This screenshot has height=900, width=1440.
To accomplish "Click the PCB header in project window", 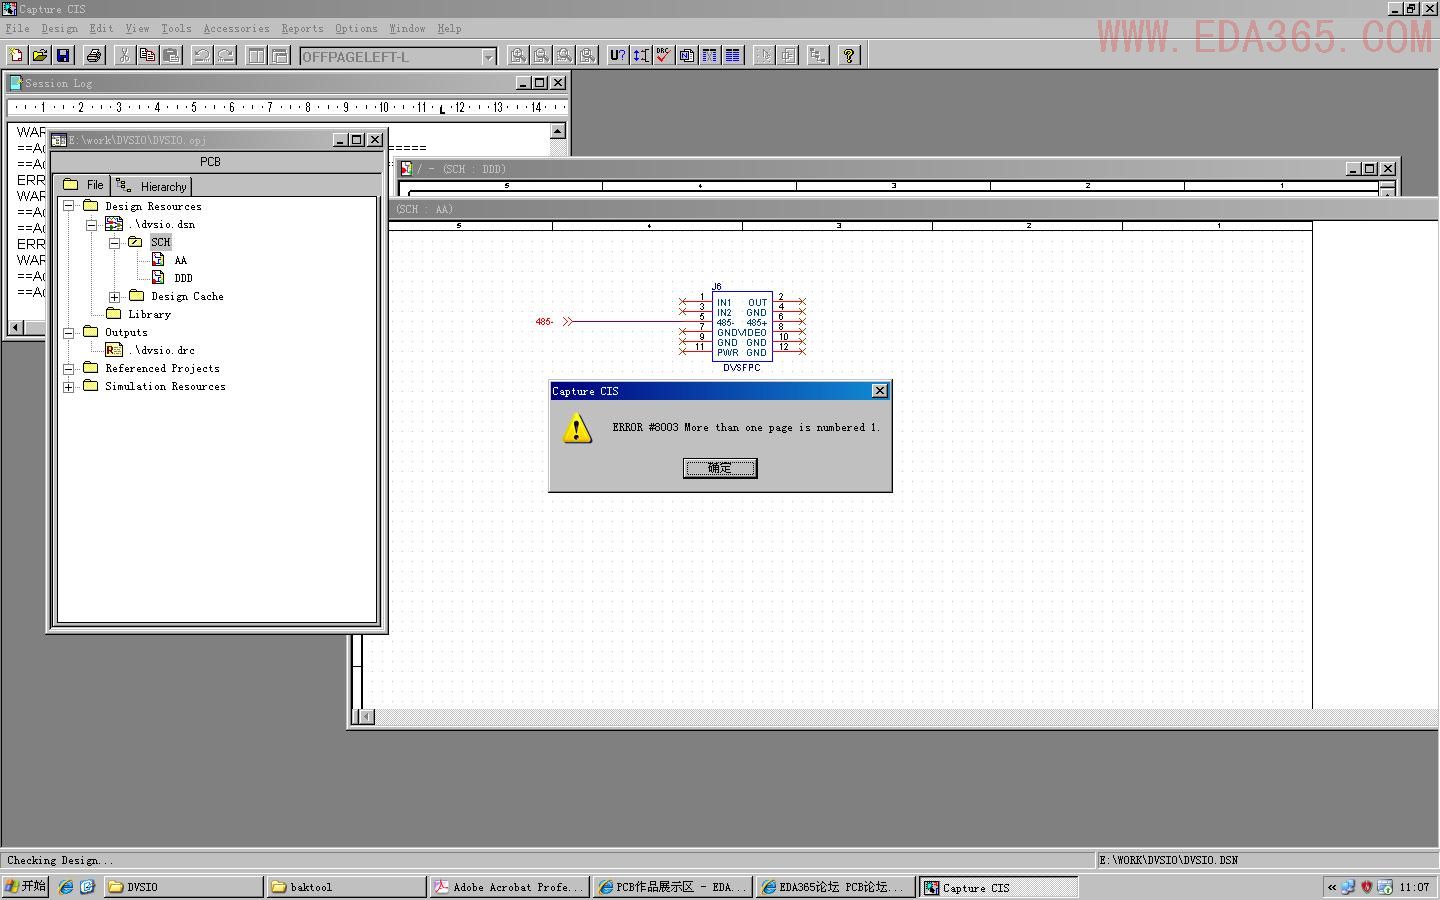I will [210, 162].
